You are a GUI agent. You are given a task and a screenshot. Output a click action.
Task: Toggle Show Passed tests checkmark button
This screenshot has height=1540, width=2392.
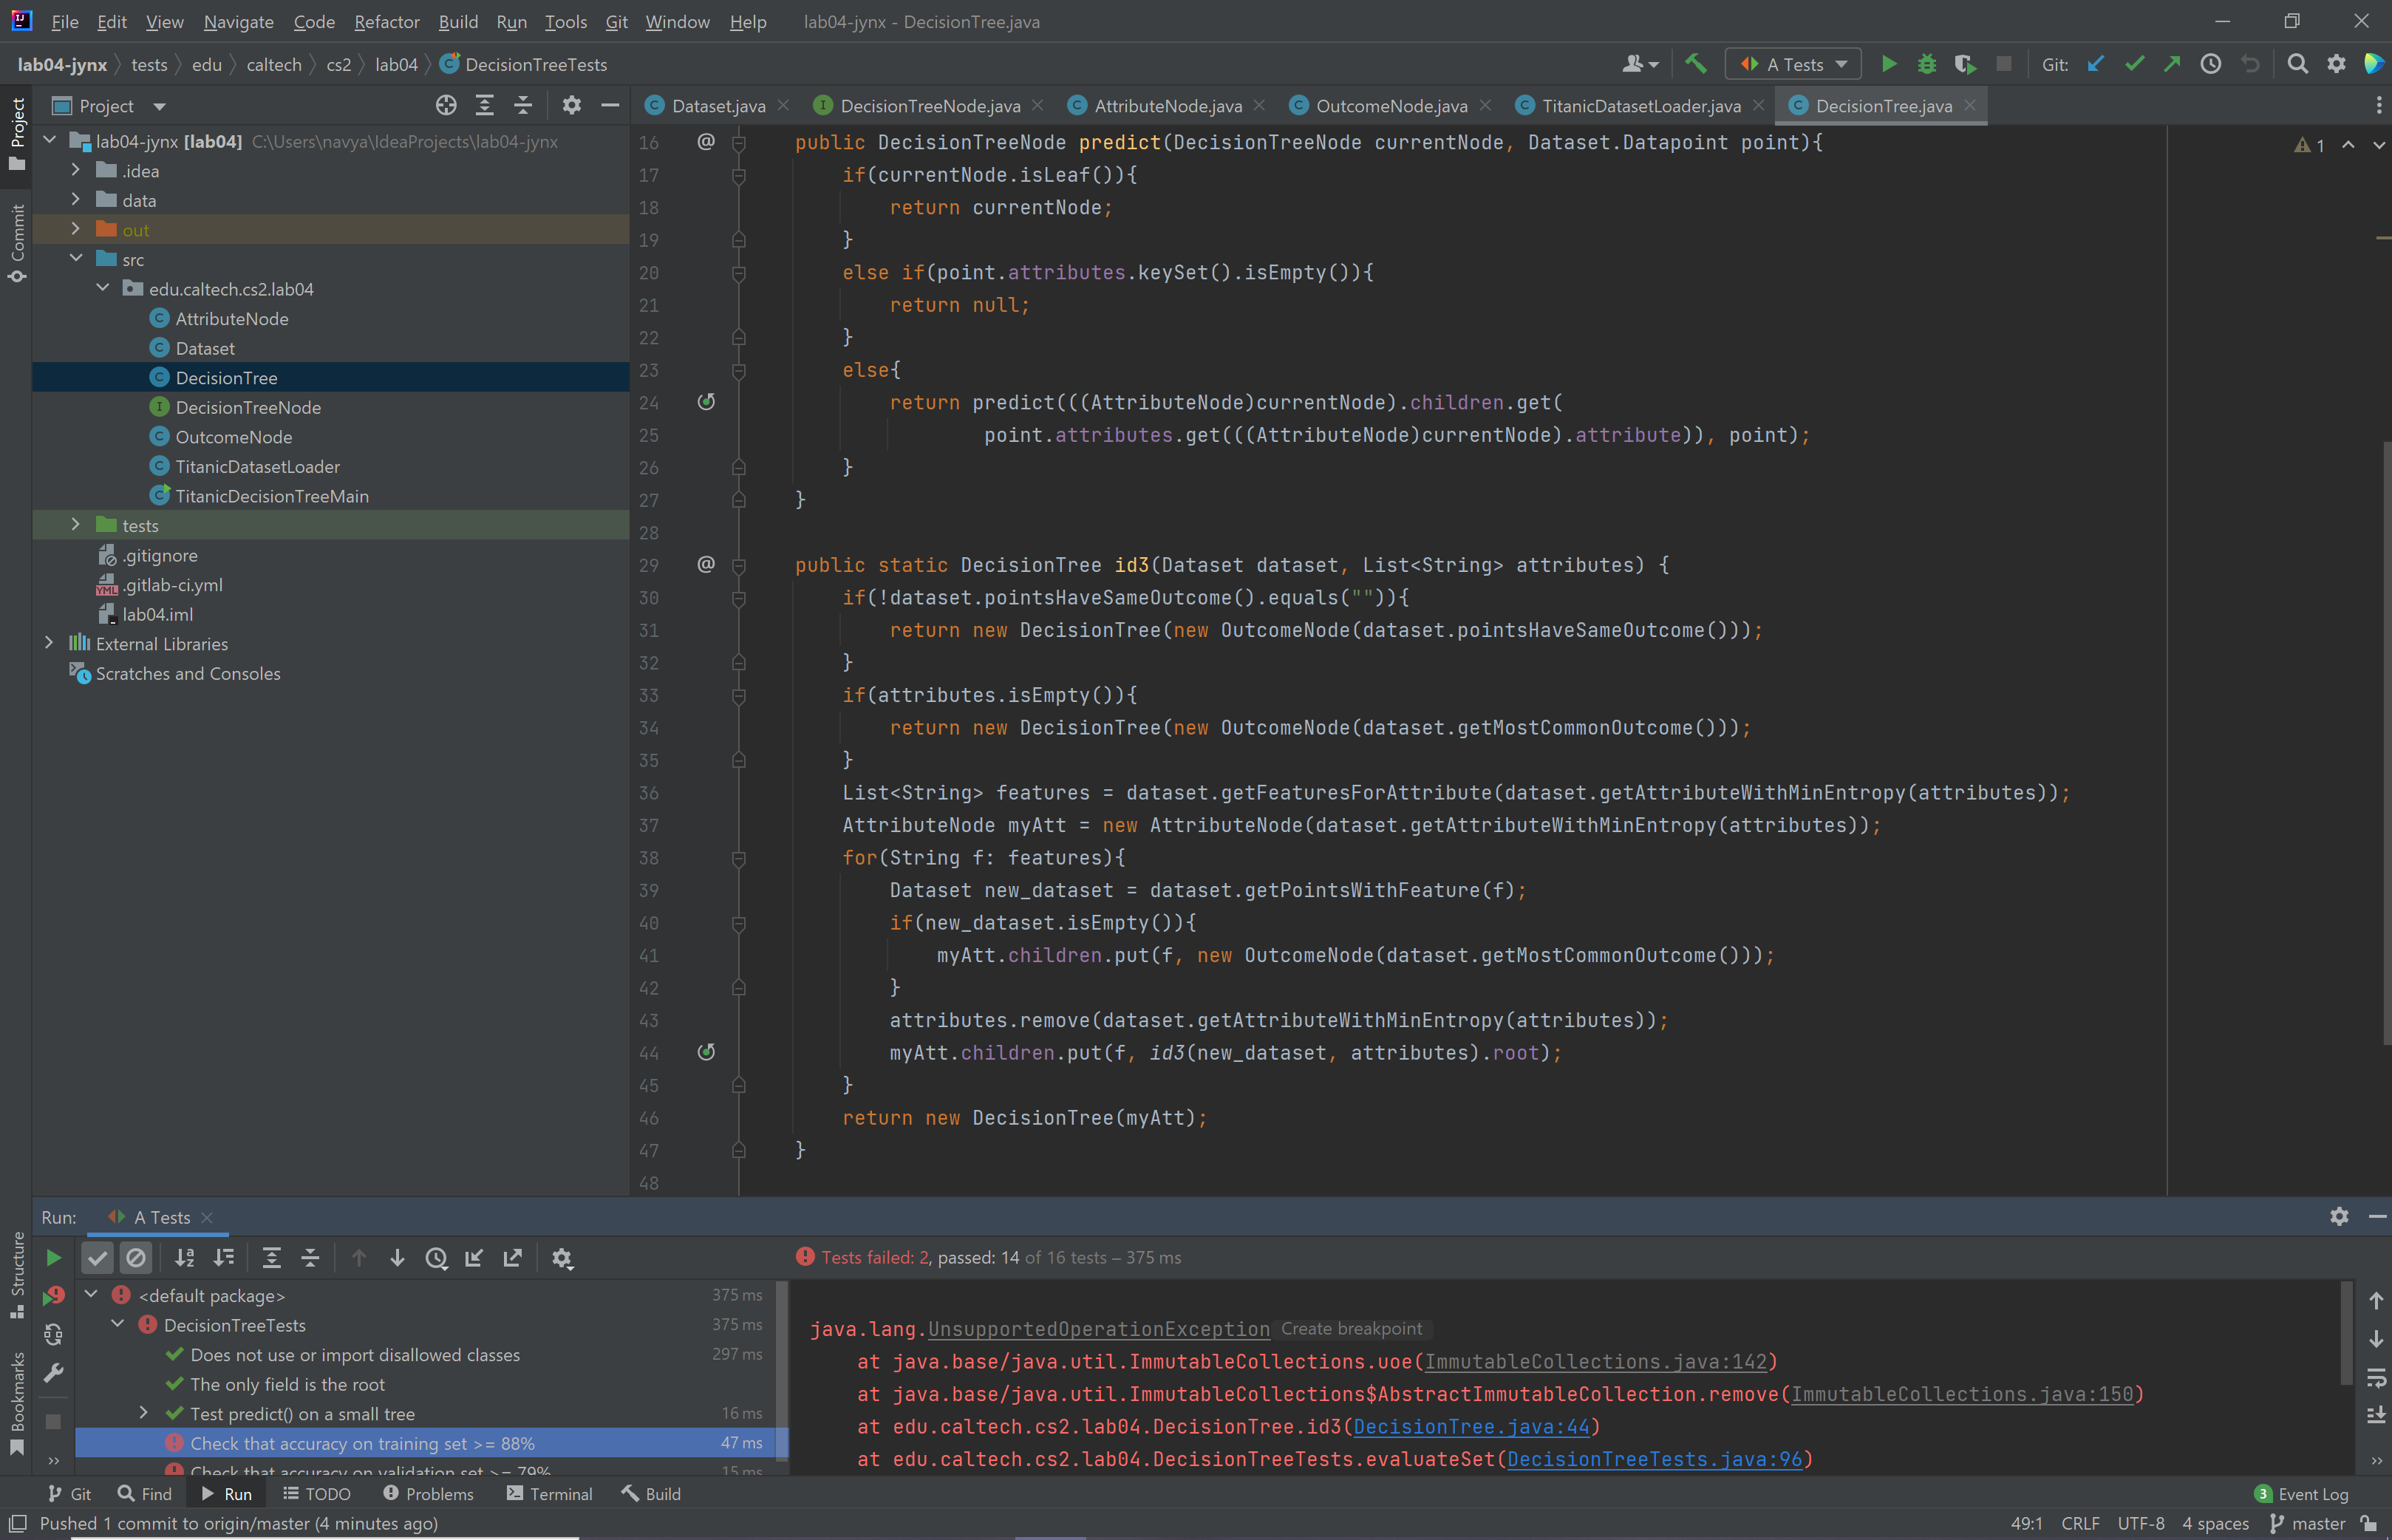point(98,1258)
